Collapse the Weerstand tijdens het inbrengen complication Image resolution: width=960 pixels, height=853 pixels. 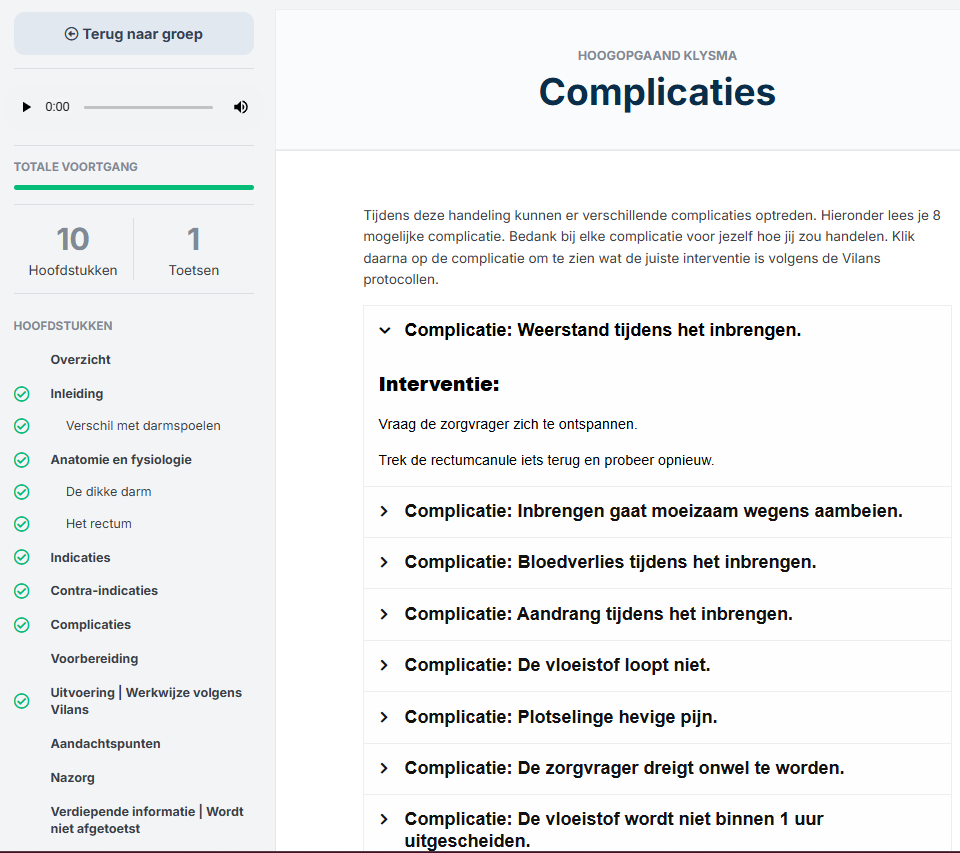coord(385,330)
